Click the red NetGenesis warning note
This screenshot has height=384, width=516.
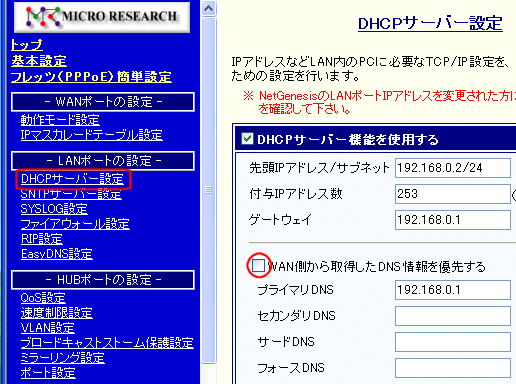click(x=379, y=102)
